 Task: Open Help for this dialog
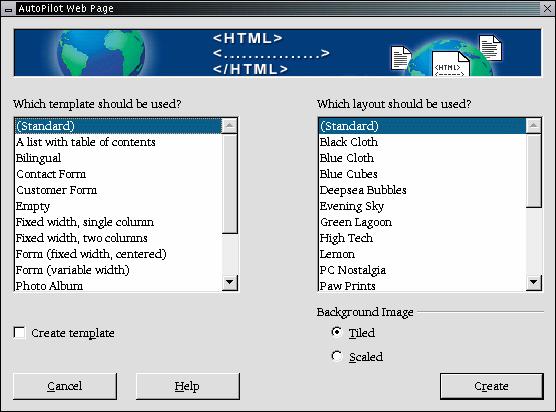pos(187,386)
